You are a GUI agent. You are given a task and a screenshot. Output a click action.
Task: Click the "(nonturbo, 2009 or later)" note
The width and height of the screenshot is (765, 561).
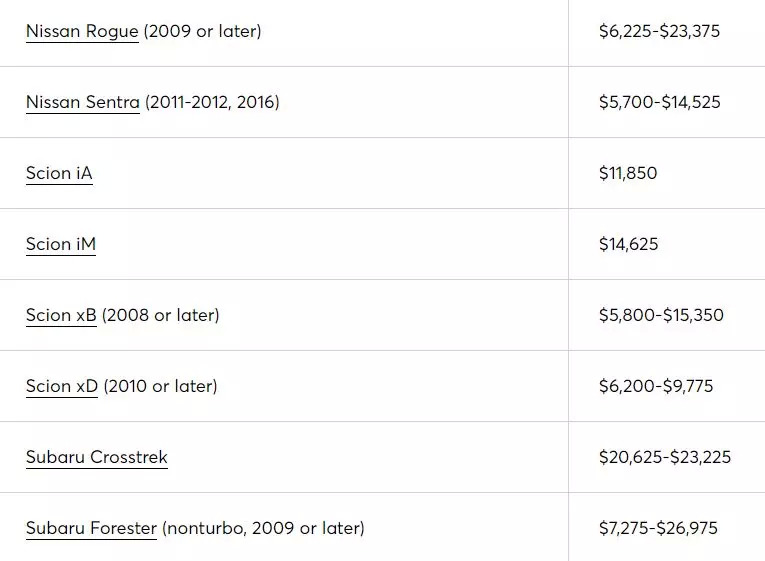pos(263,528)
